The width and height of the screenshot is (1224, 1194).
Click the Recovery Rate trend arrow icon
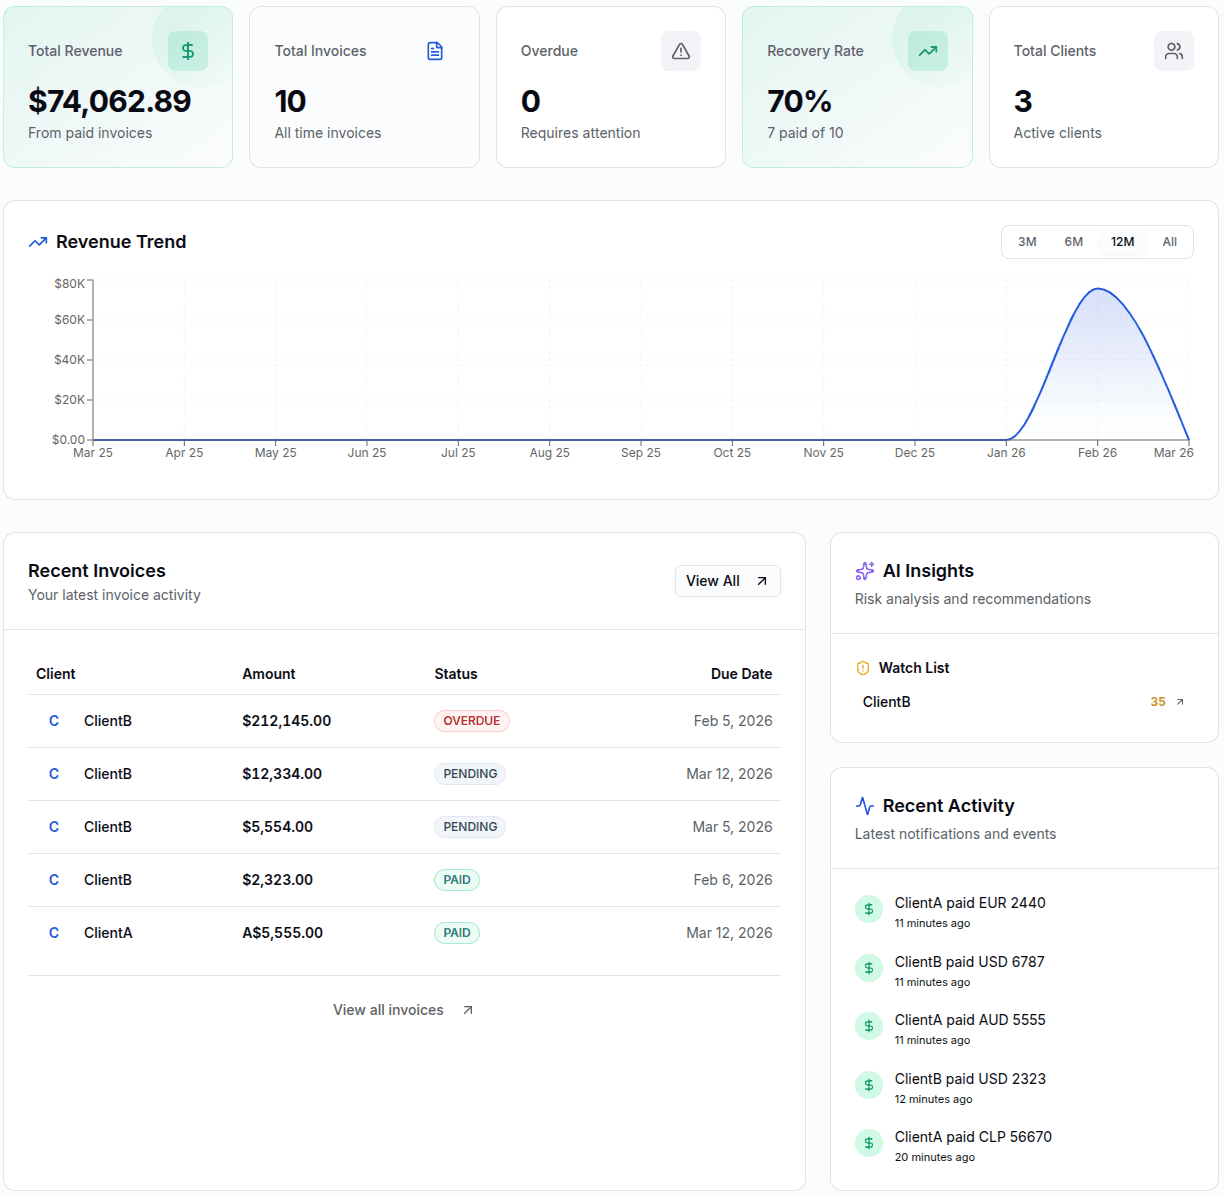tap(927, 51)
